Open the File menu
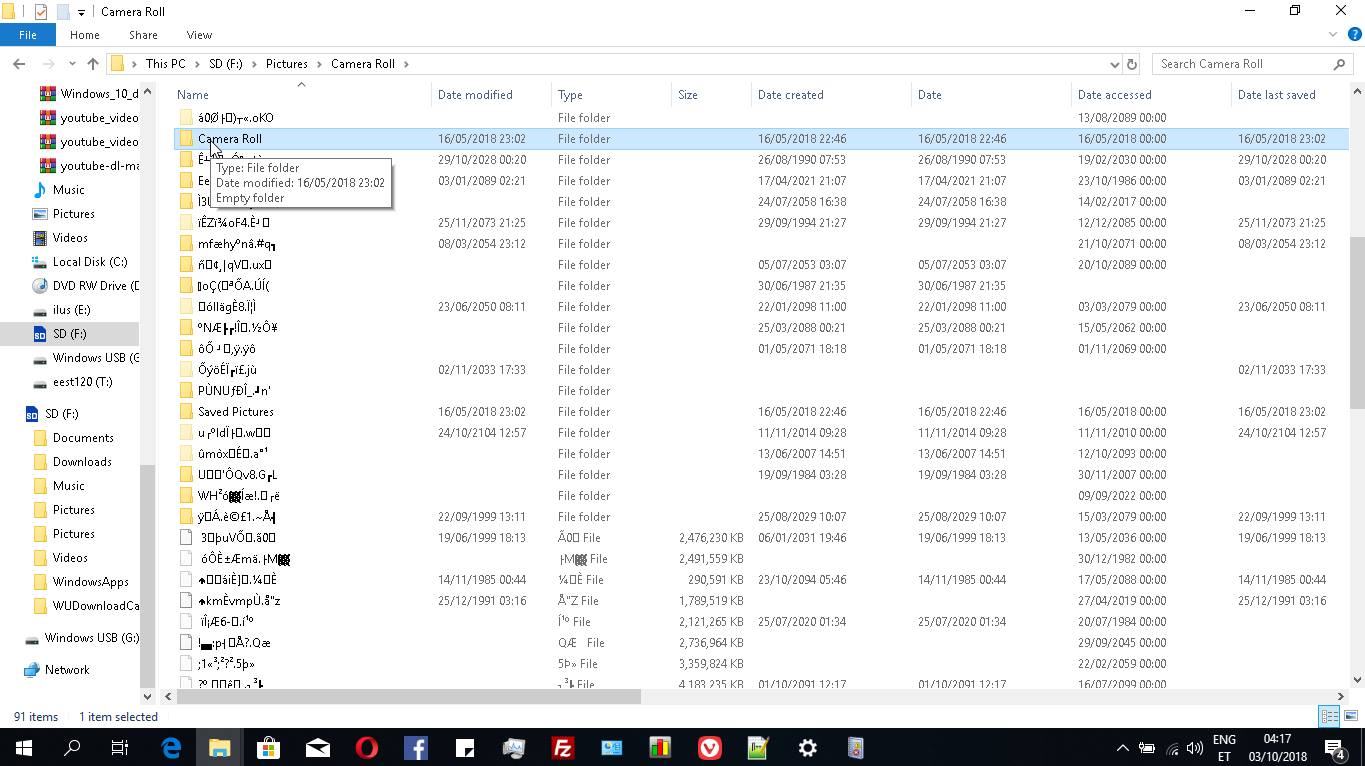1365x766 pixels. [28, 35]
